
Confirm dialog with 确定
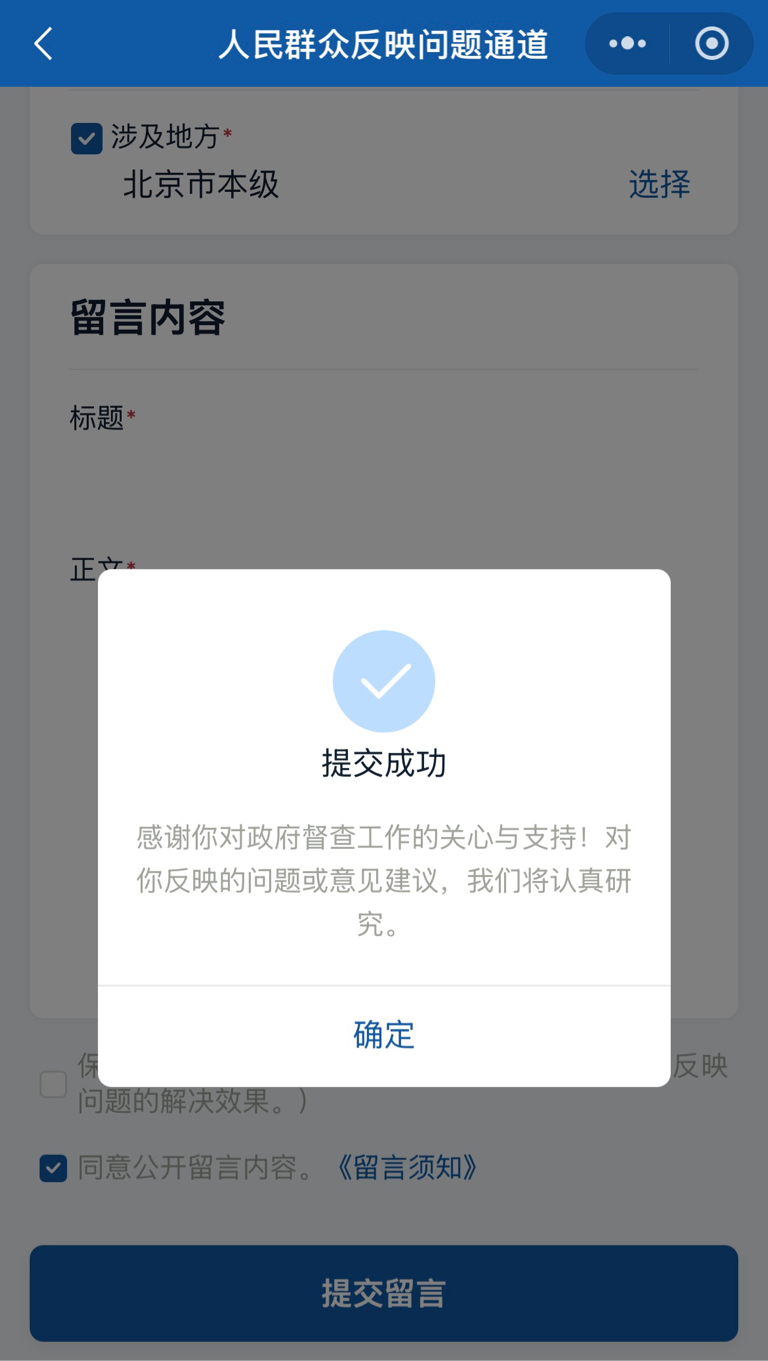[384, 1035]
